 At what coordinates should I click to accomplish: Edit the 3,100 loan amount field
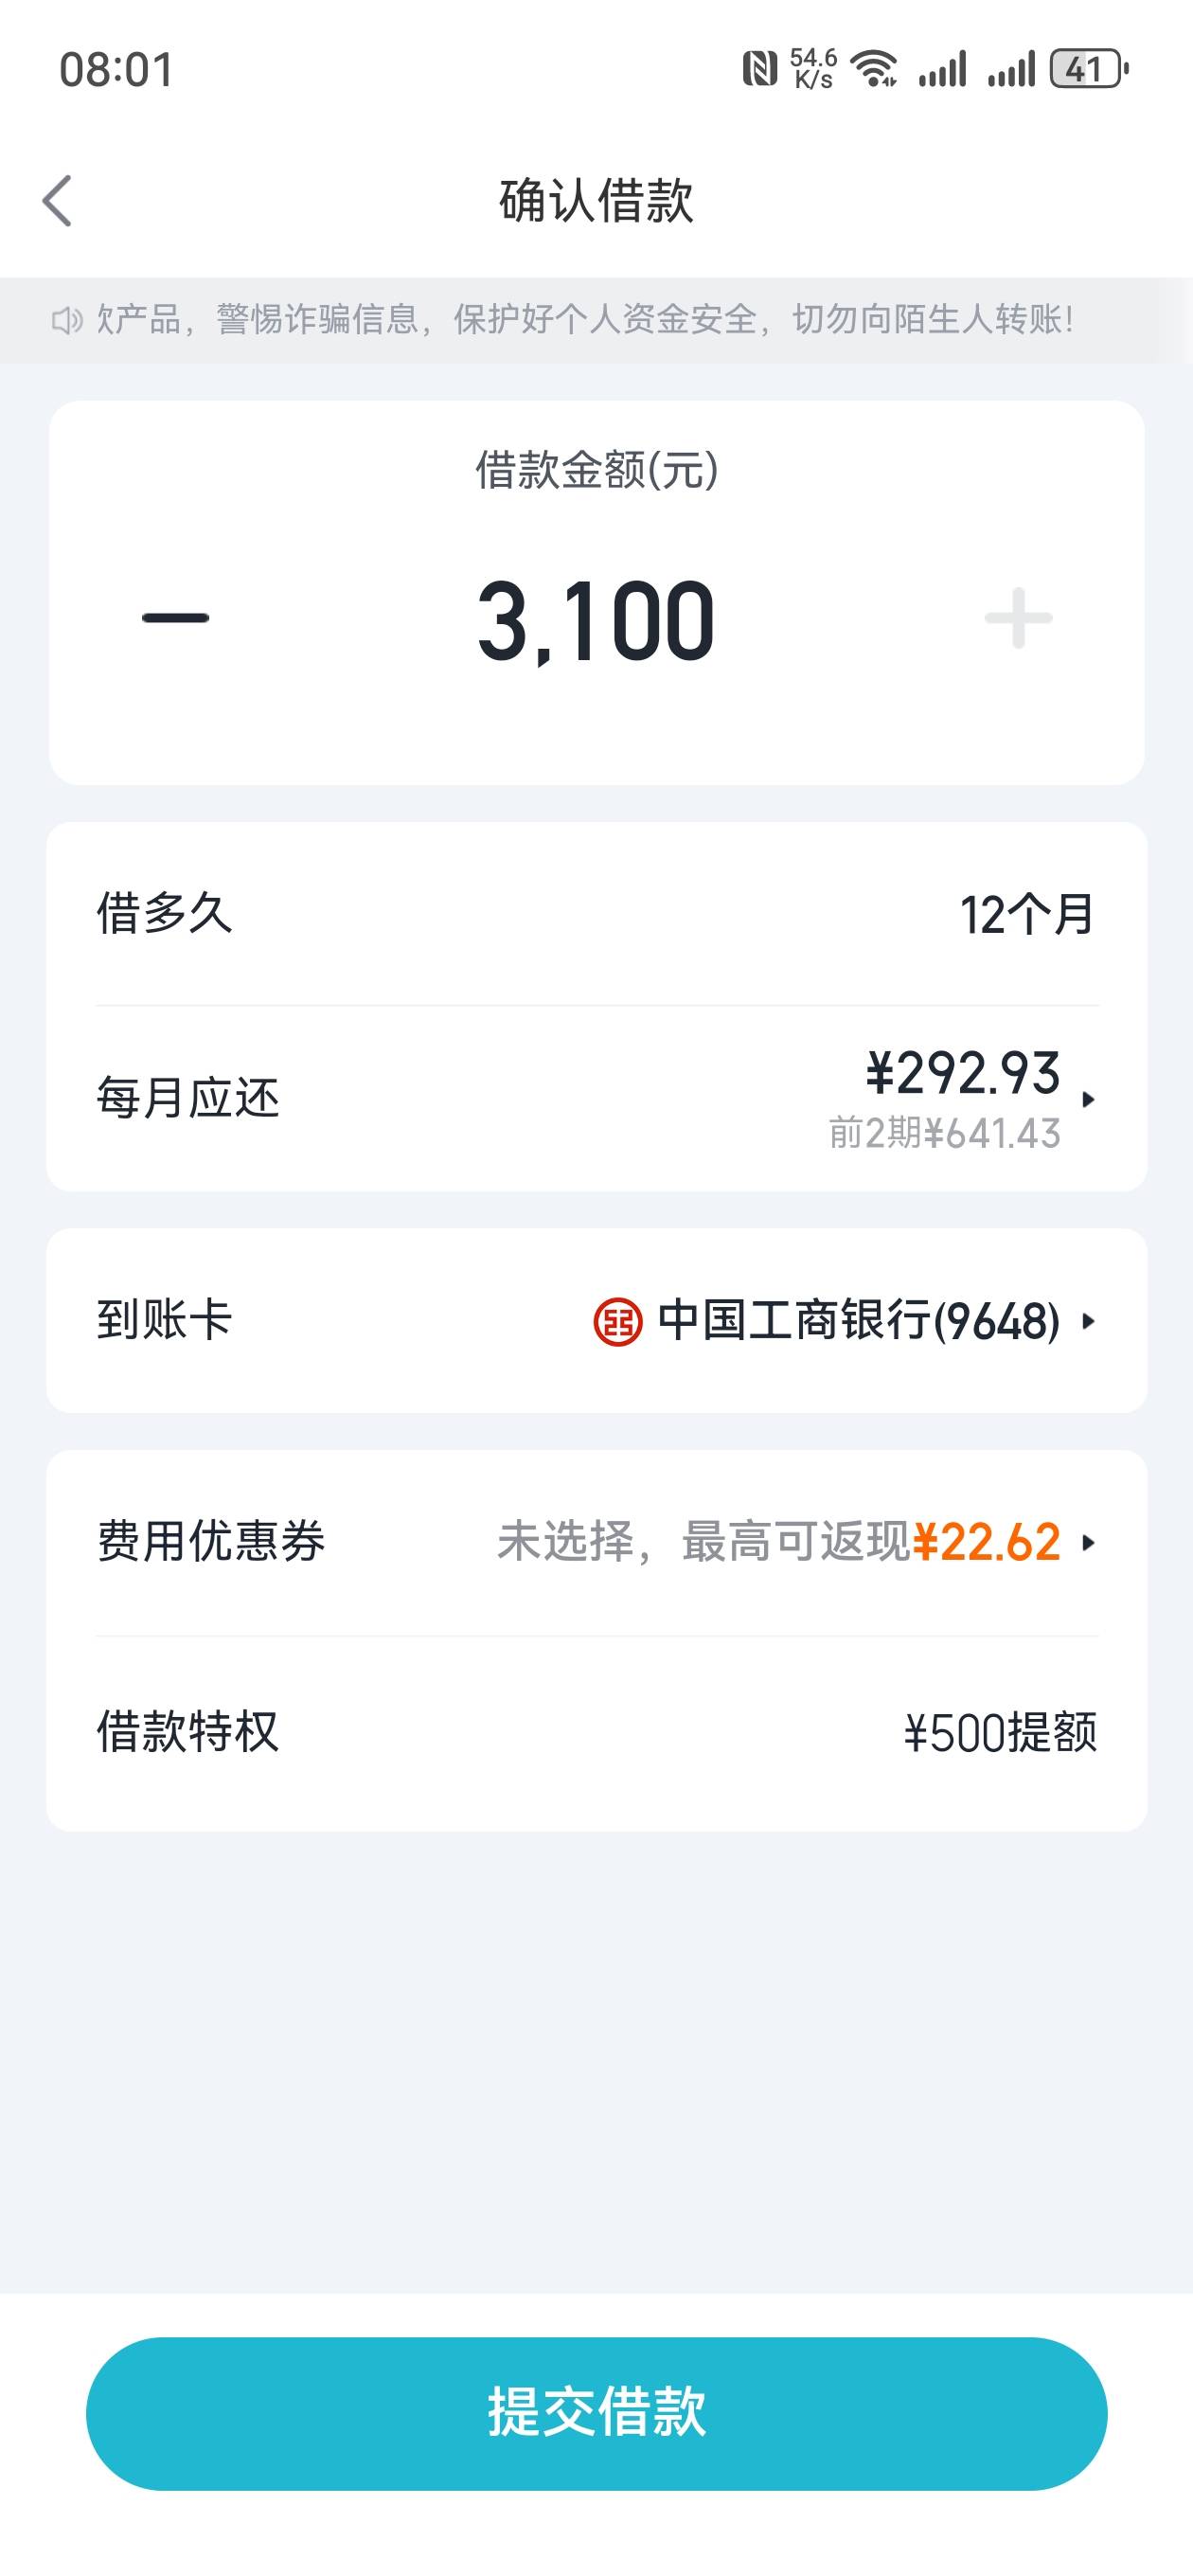596,621
